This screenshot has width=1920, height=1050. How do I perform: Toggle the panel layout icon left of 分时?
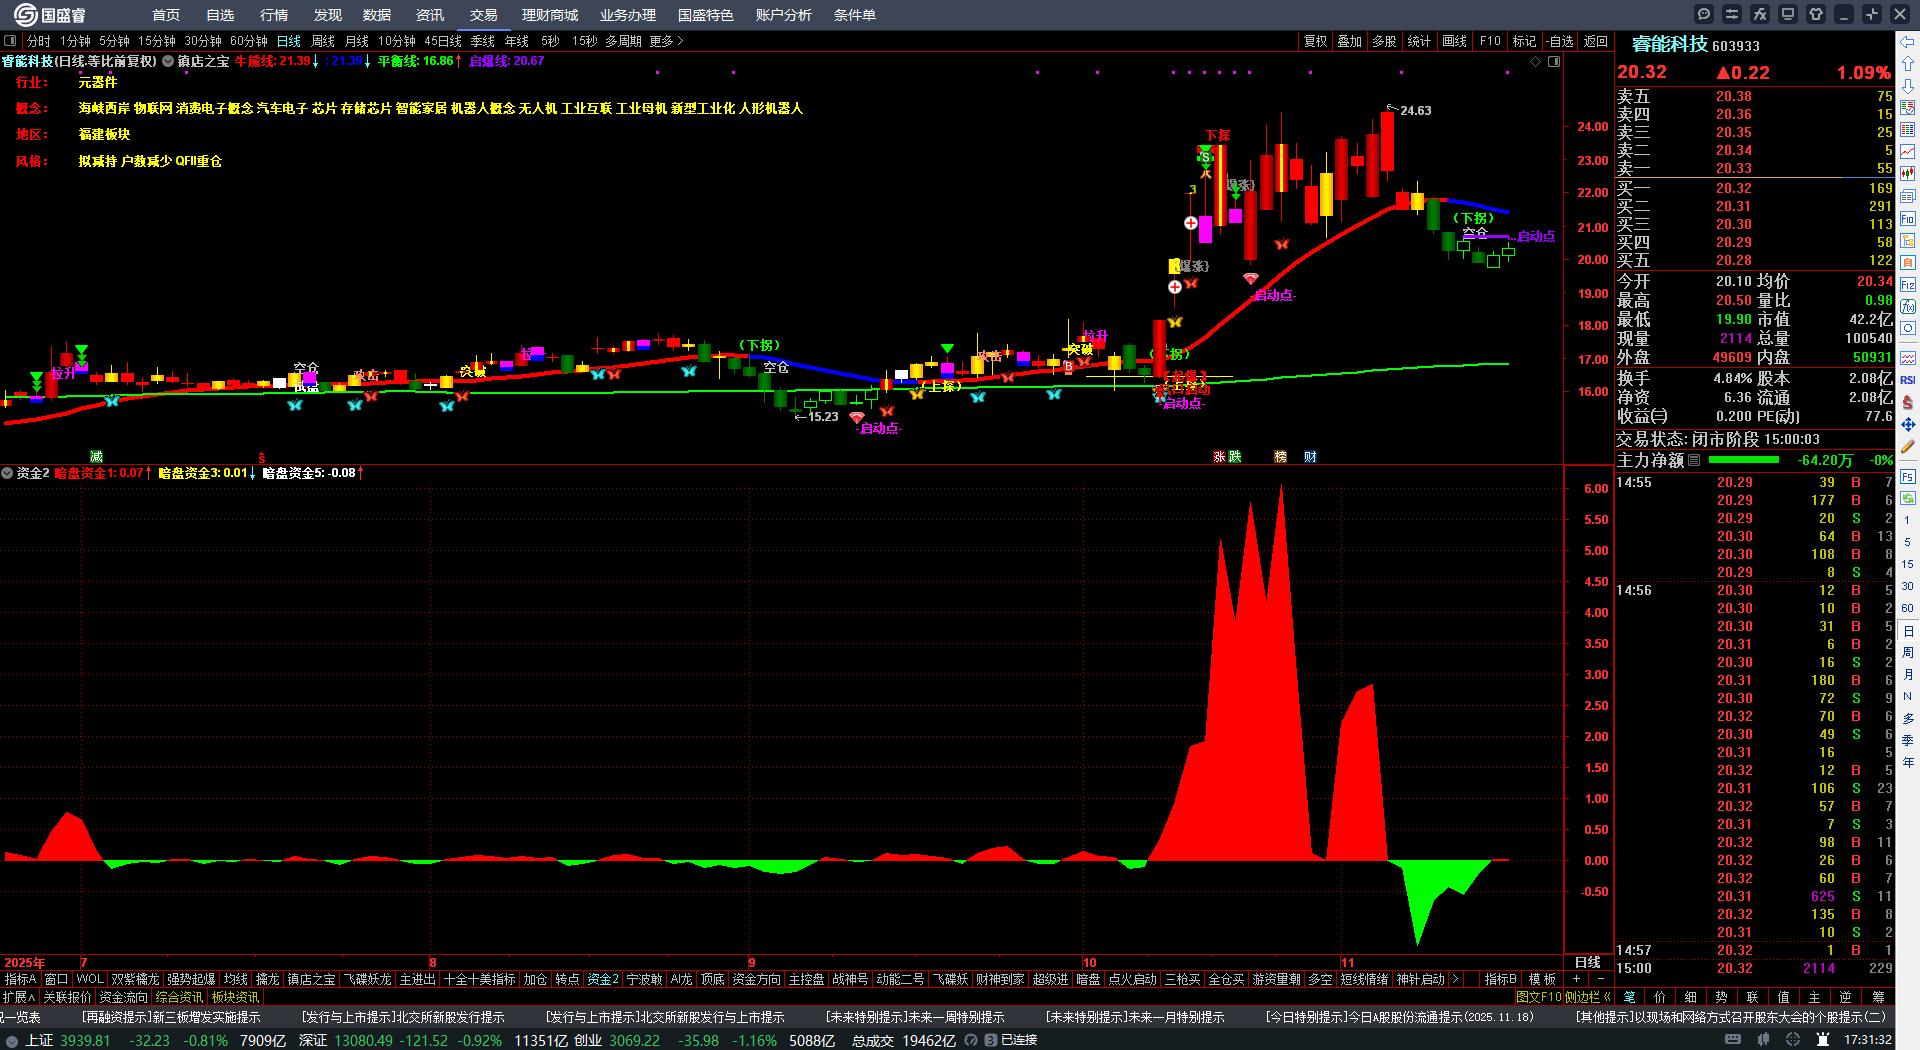(10, 41)
